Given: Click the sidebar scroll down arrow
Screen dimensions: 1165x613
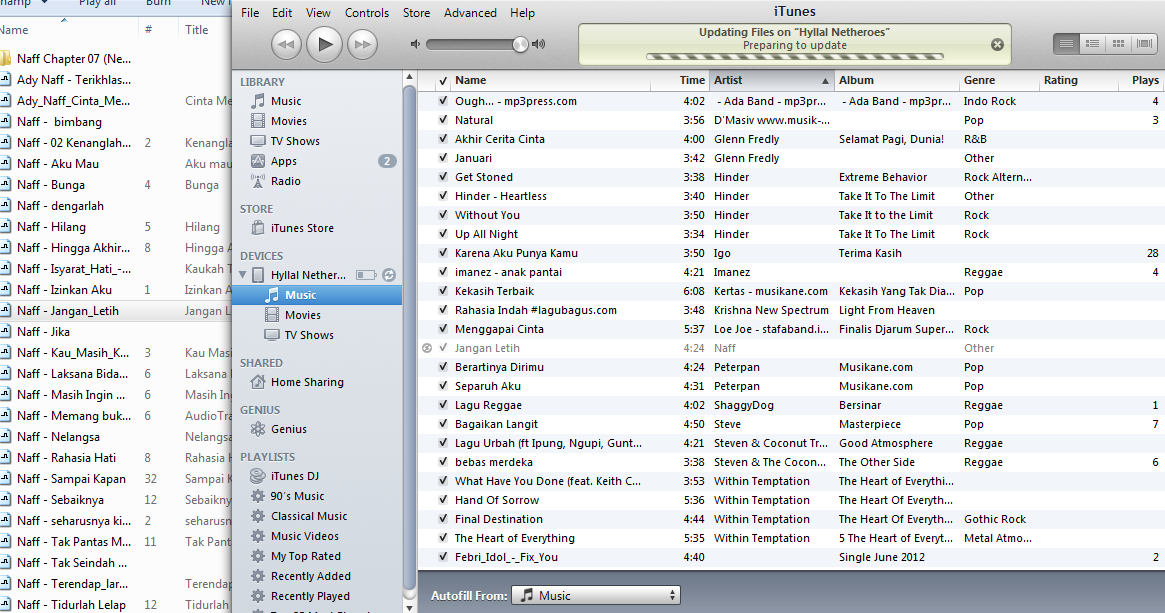Looking at the screenshot, I should [409, 607].
